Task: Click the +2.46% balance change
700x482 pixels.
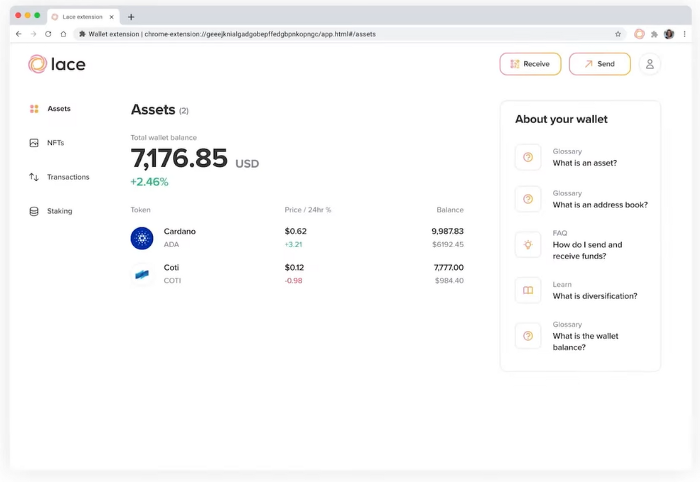Action: [x=149, y=182]
